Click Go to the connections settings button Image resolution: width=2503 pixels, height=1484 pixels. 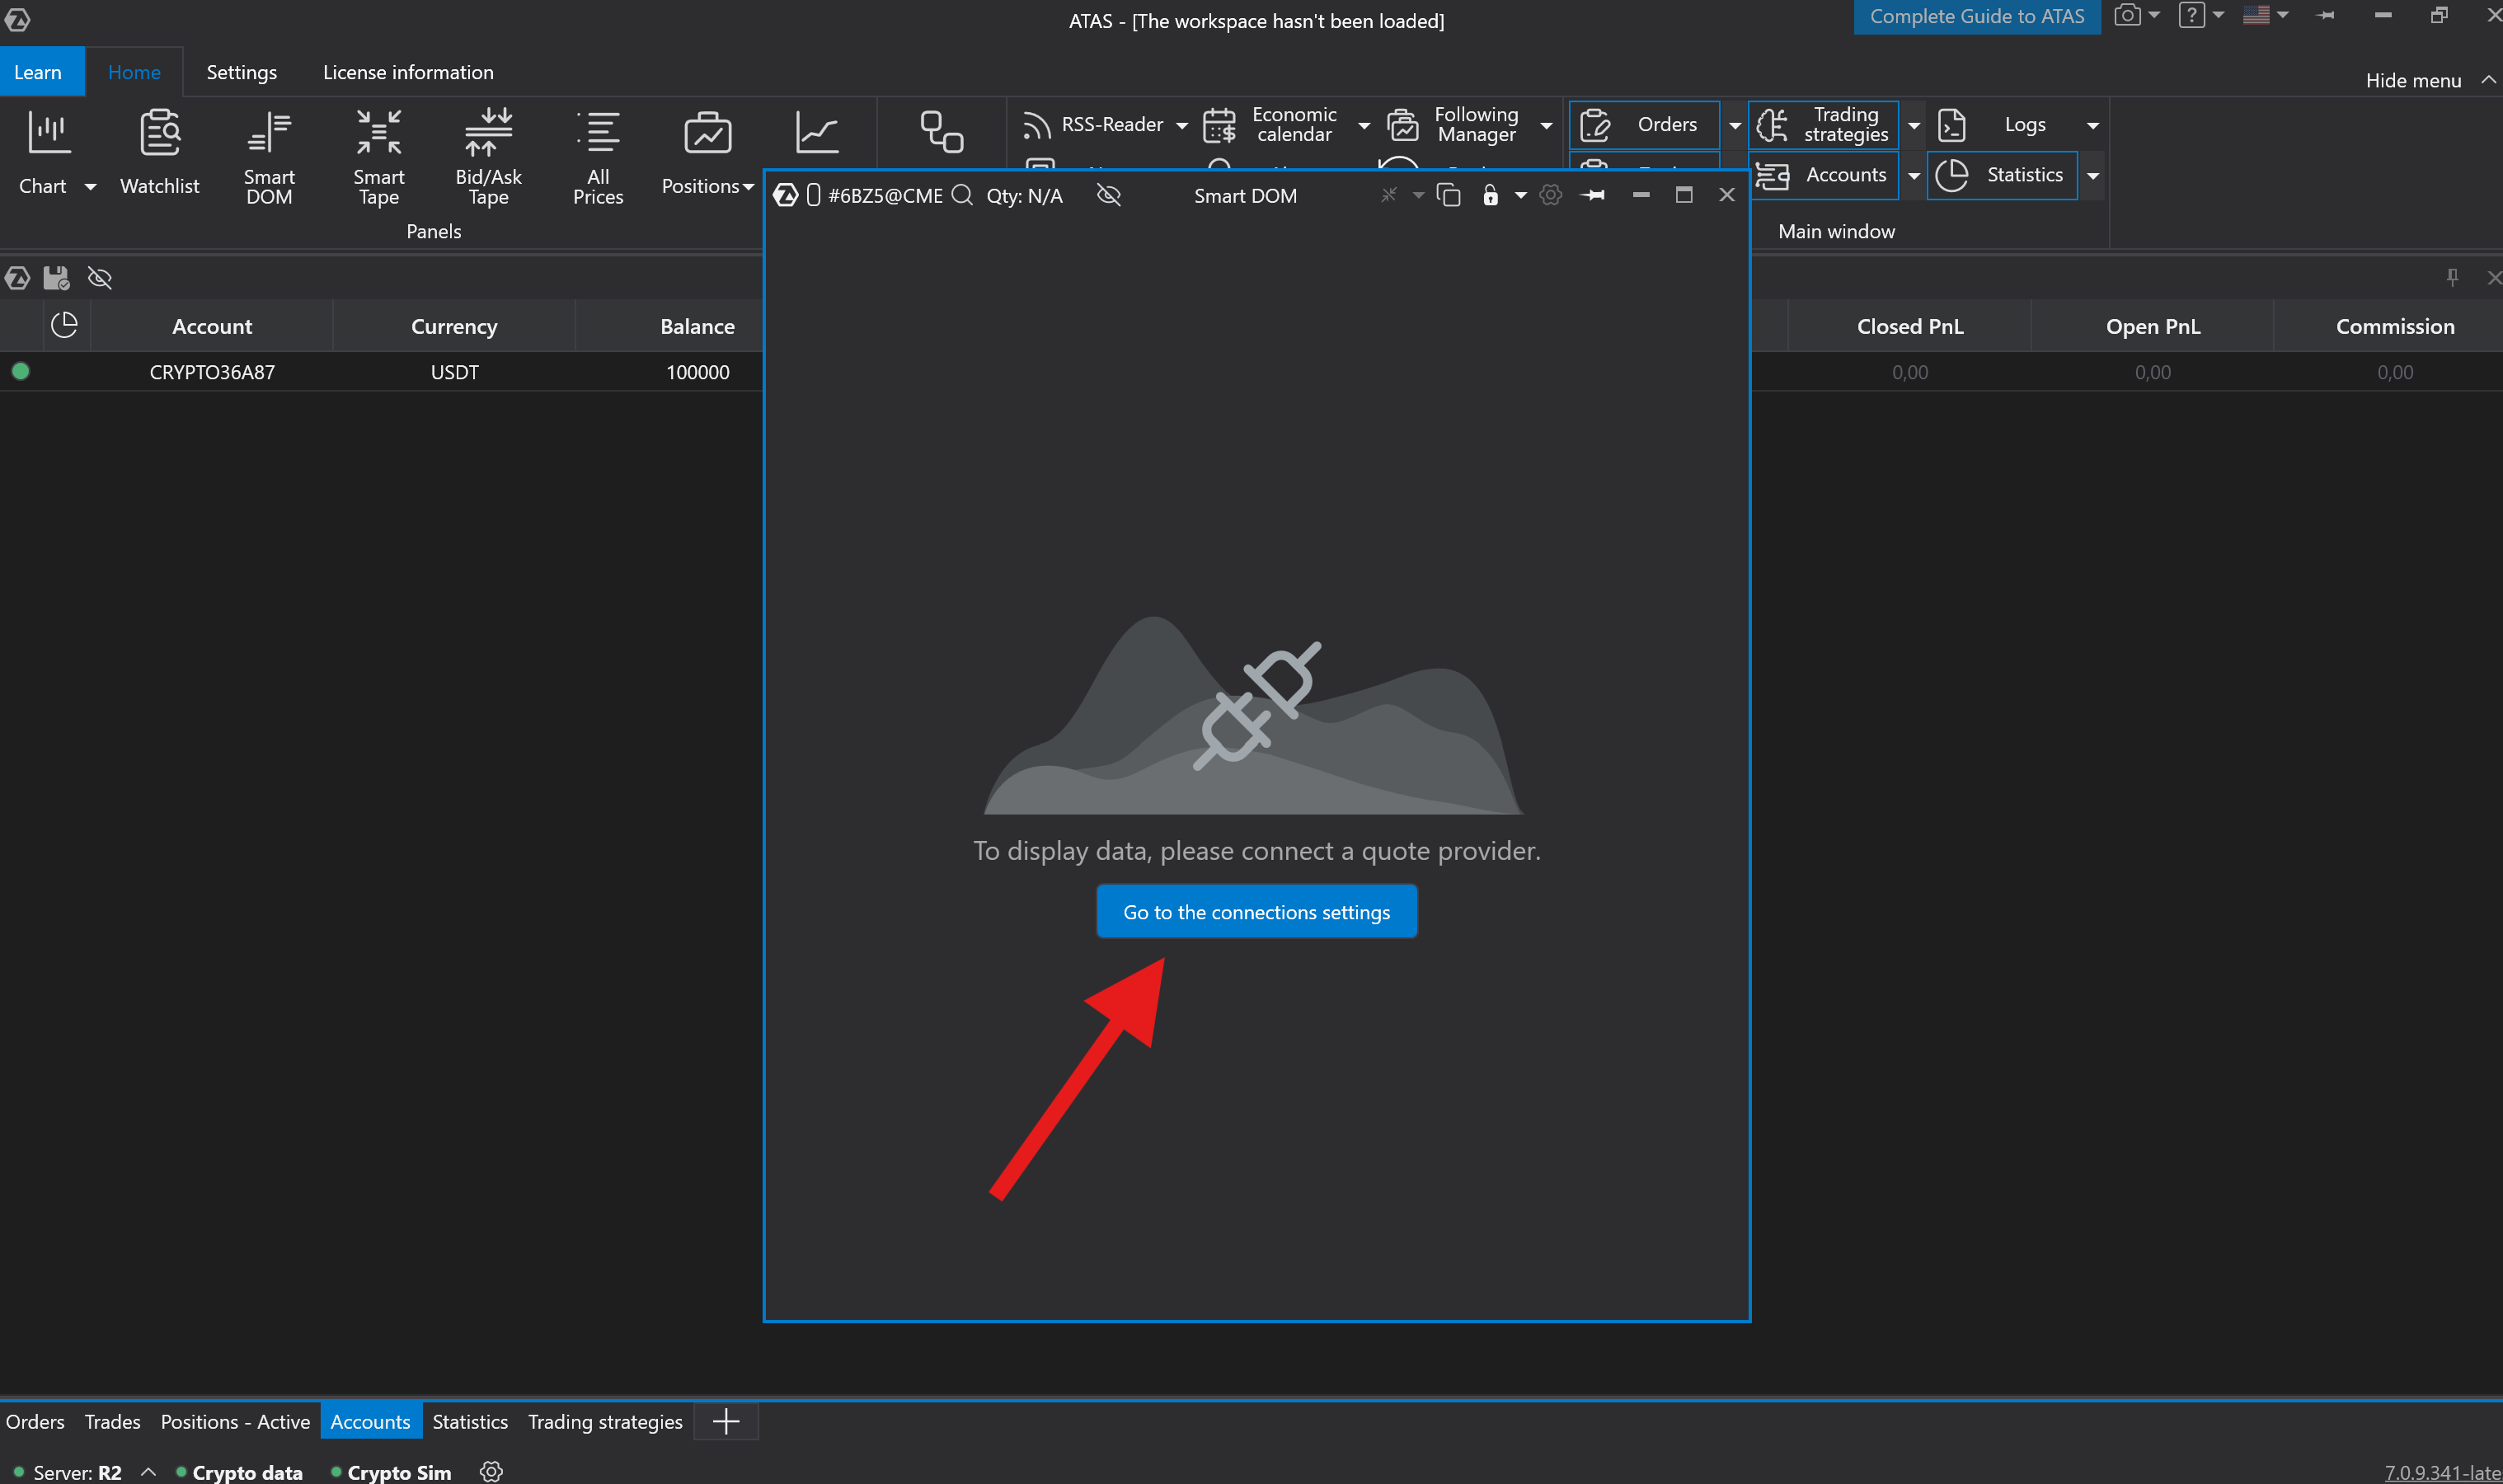pyautogui.click(x=1256, y=912)
